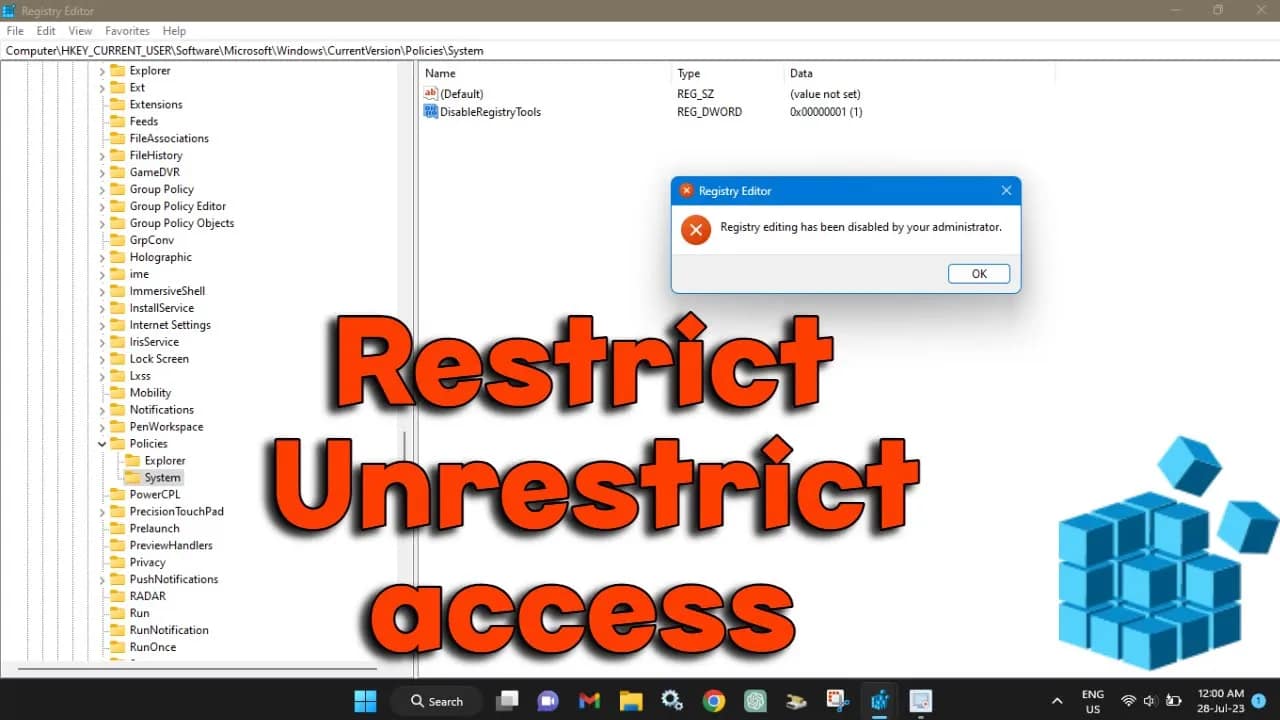The image size is (1280, 720).
Task: Click the Wi-Fi icon in system tray
Action: 1129,701
